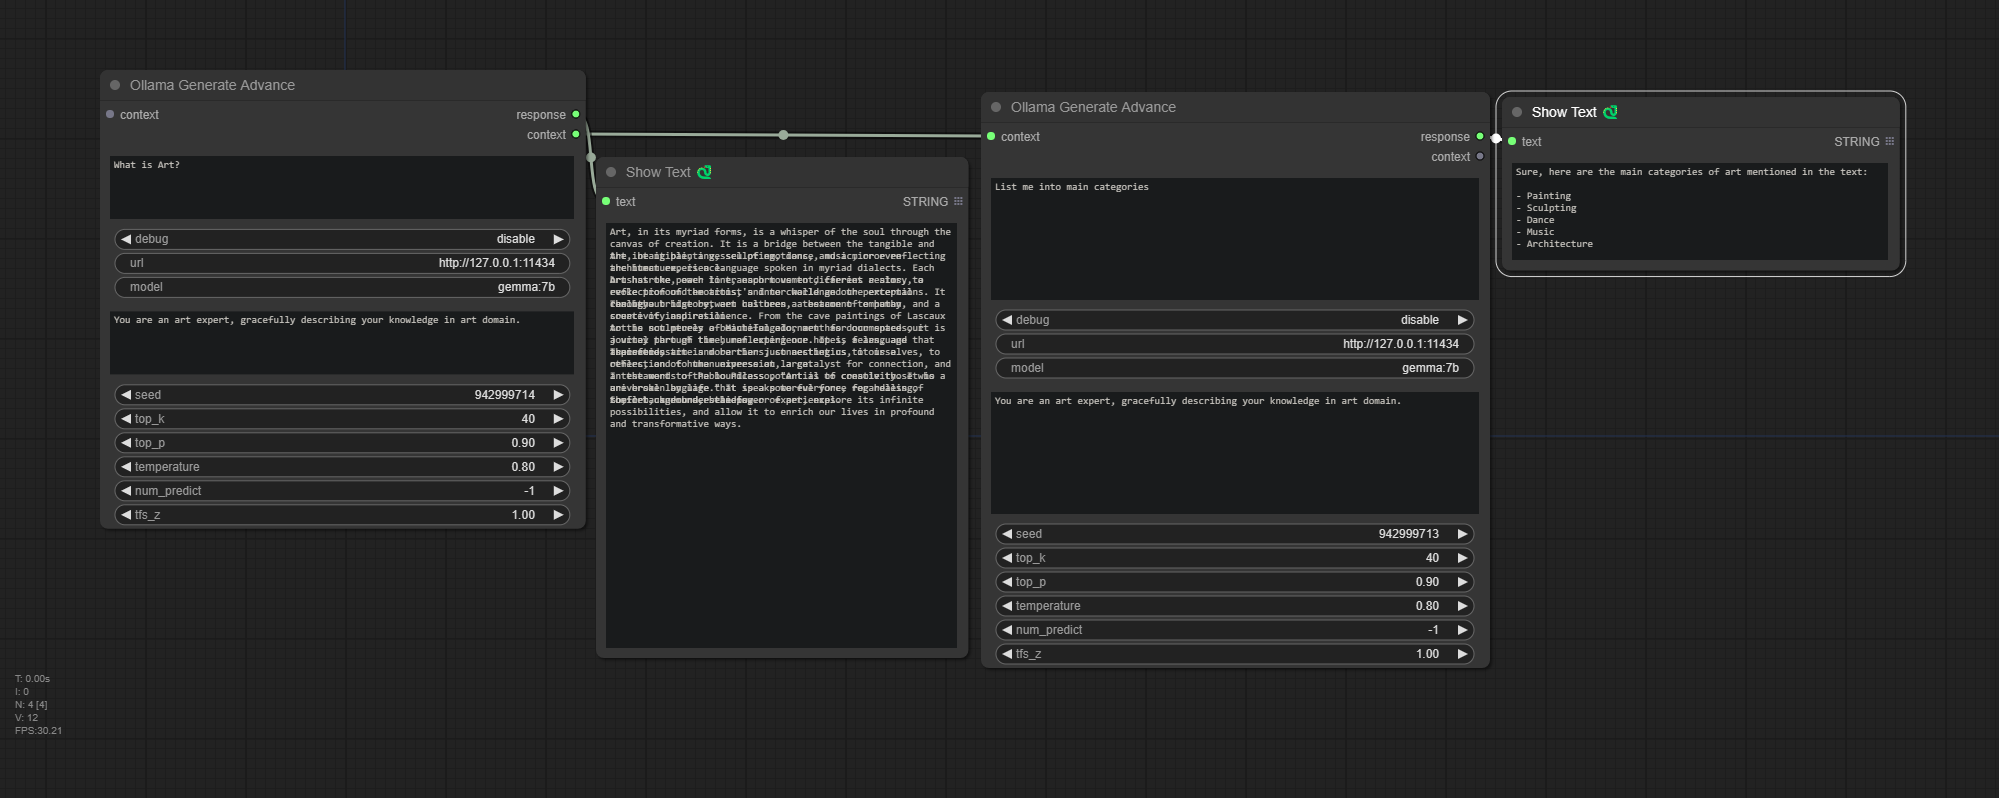Increase num_predict on right Ollama node
This screenshot has width=1999, height=798.
(x=1462, y=630)
